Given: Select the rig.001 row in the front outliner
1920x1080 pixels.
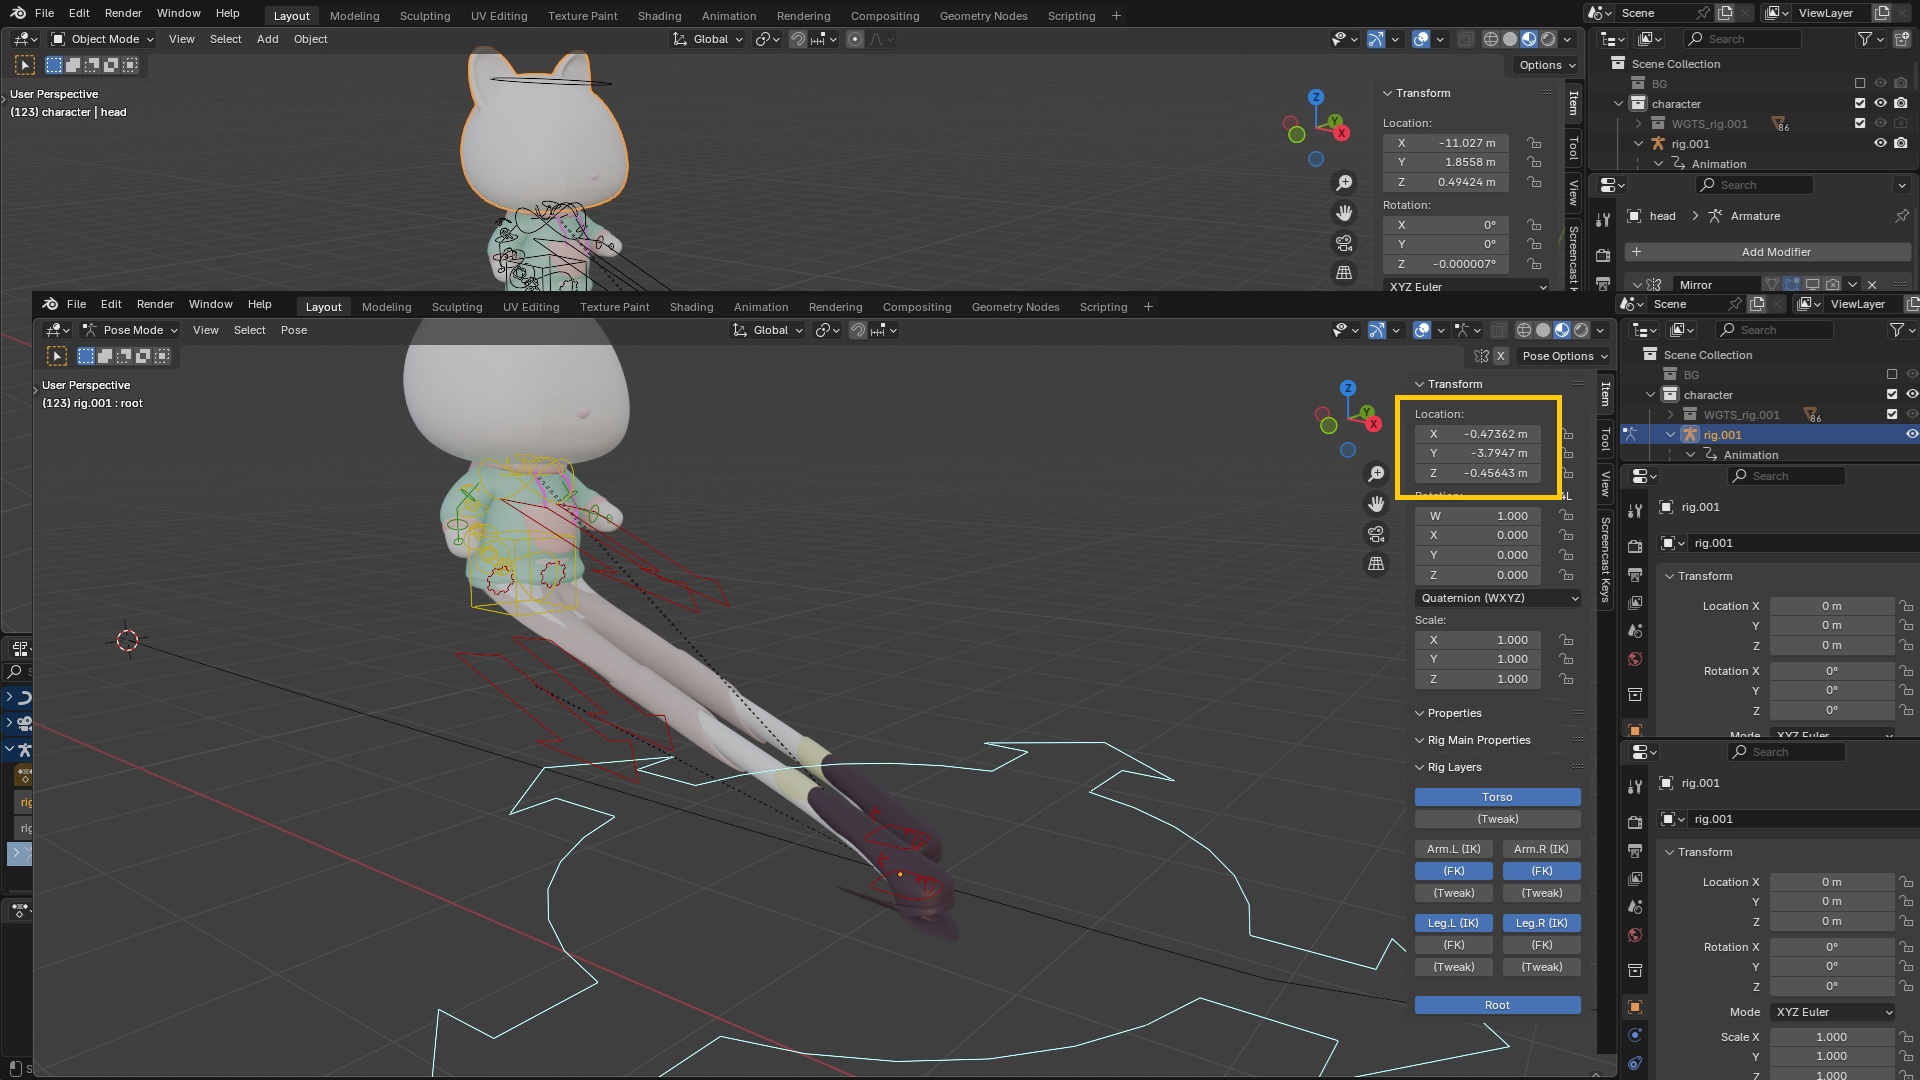Looking at the screenshot, I should (1770, 435).
